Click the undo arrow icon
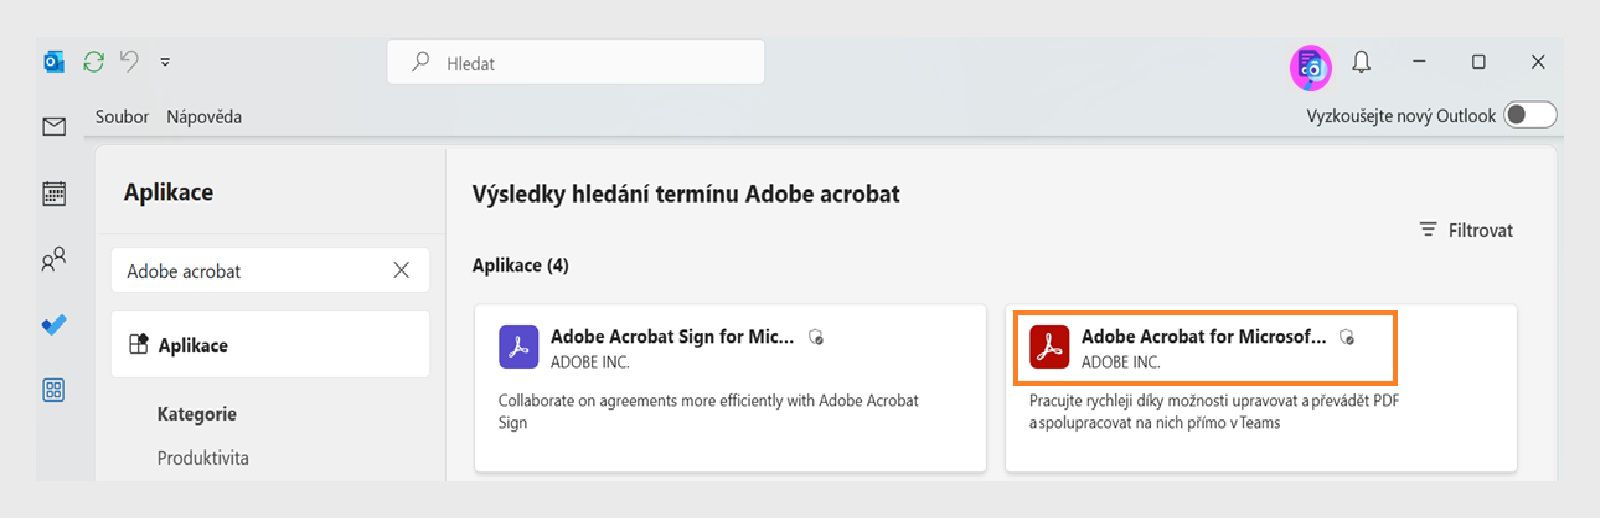This screenshot has height=518, width=1600. (130, 61)
